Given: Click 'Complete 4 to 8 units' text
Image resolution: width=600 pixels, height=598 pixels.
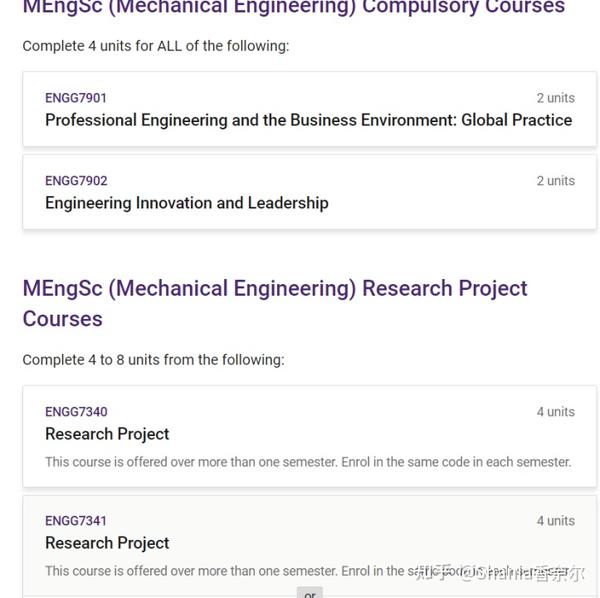Looking at the screenshot, I should [x=153, y=360].
